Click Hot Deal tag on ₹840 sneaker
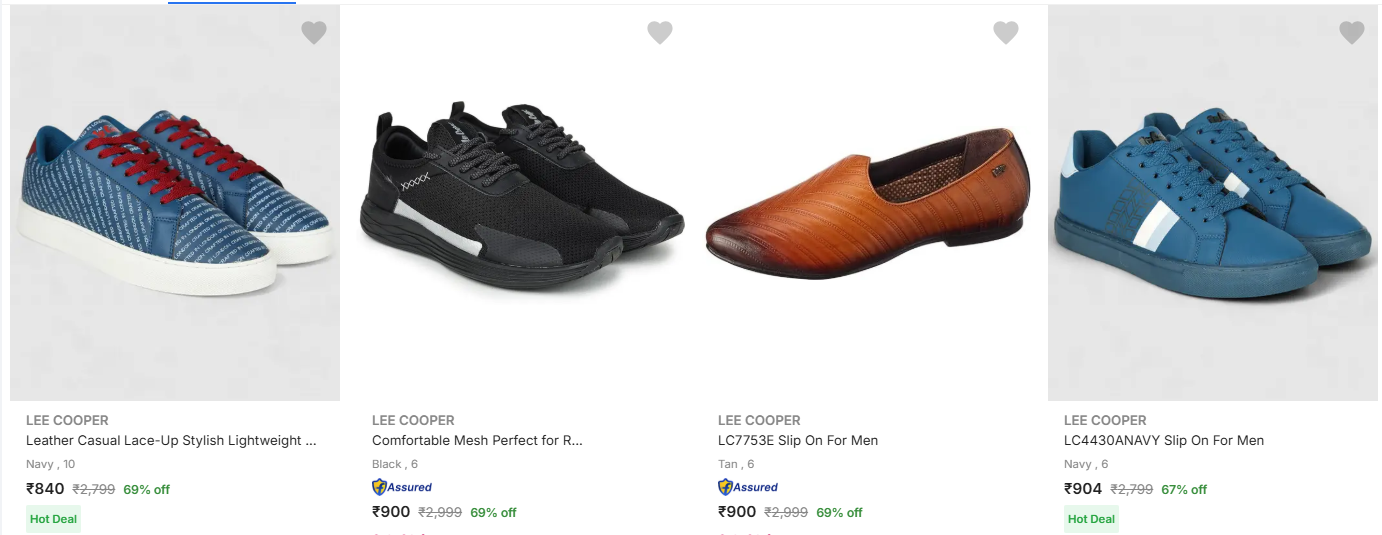This screenshot has width=1382, height=535. tap(54, 519)
